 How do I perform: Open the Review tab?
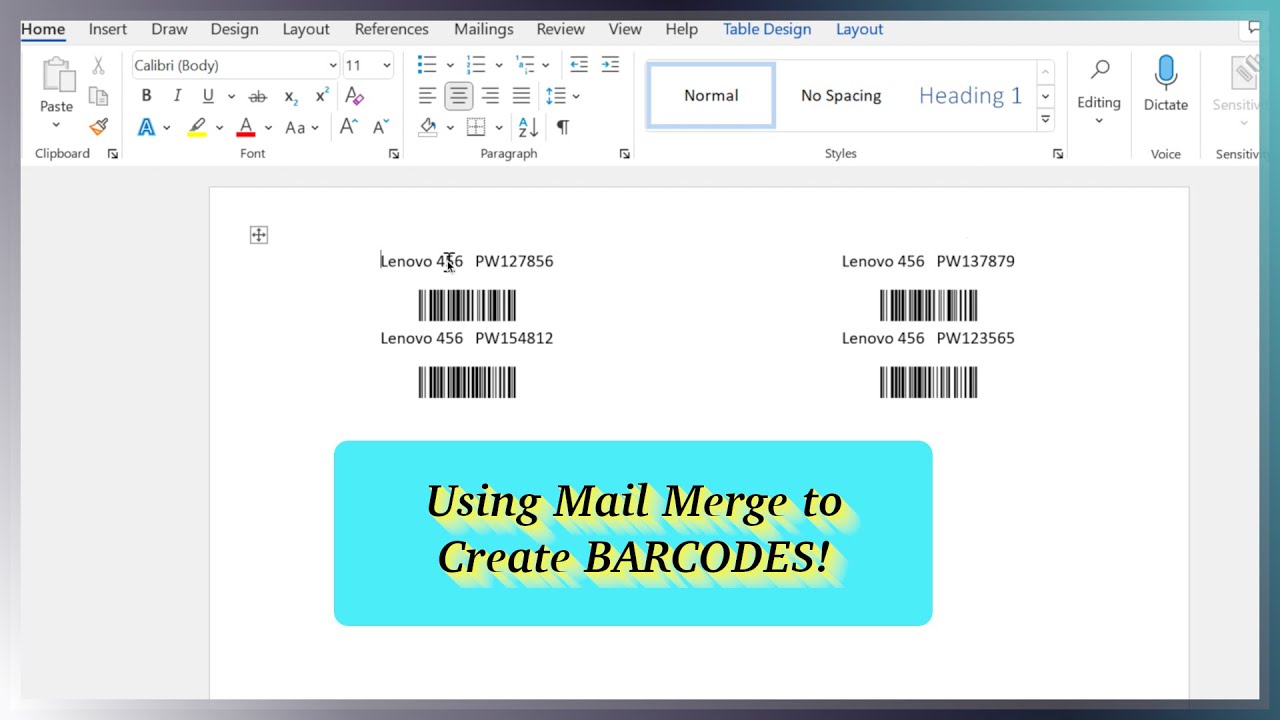click(x=561, y=29)
